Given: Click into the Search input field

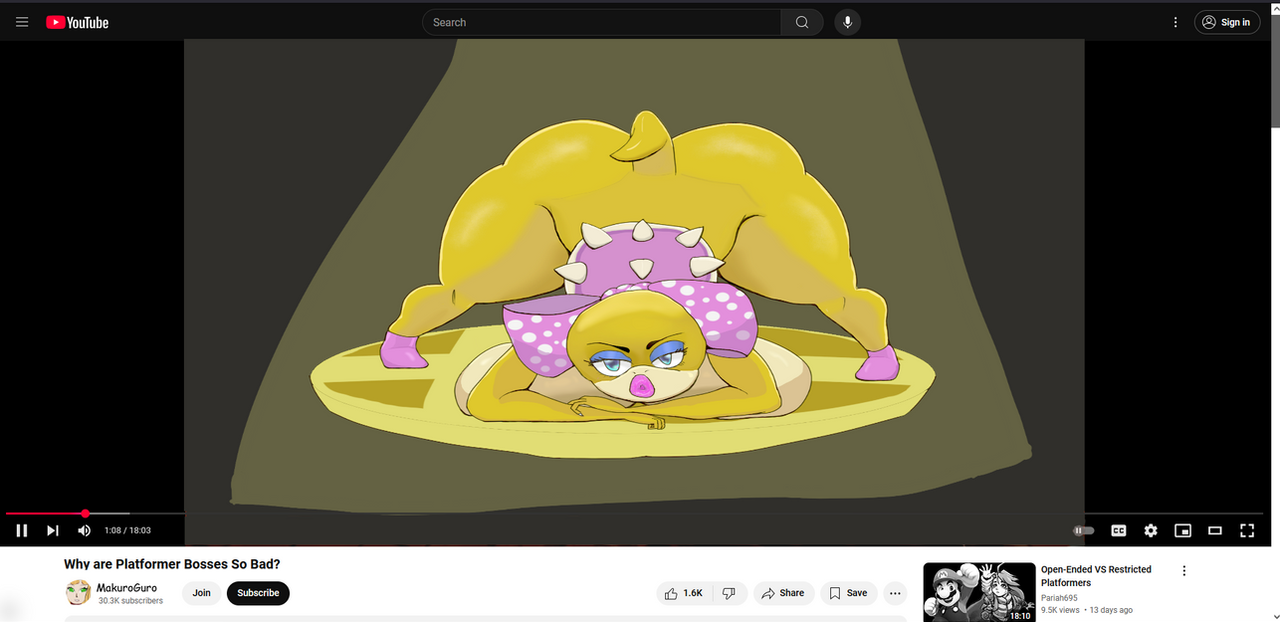Looking at the screenshot, I should [602, 22].
